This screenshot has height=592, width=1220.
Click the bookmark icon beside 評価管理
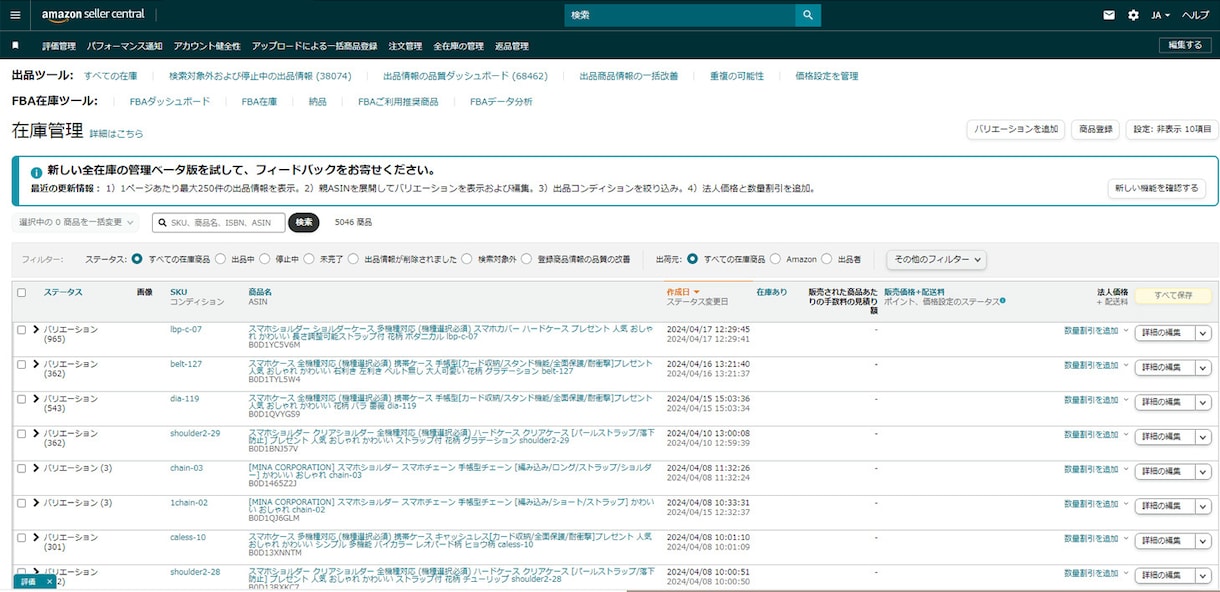coord(15,46)
